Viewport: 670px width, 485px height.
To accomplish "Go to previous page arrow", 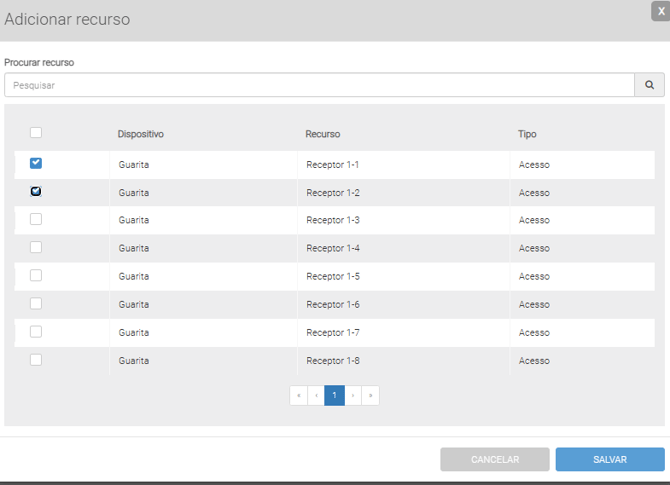I will click(x=316, y=395).
